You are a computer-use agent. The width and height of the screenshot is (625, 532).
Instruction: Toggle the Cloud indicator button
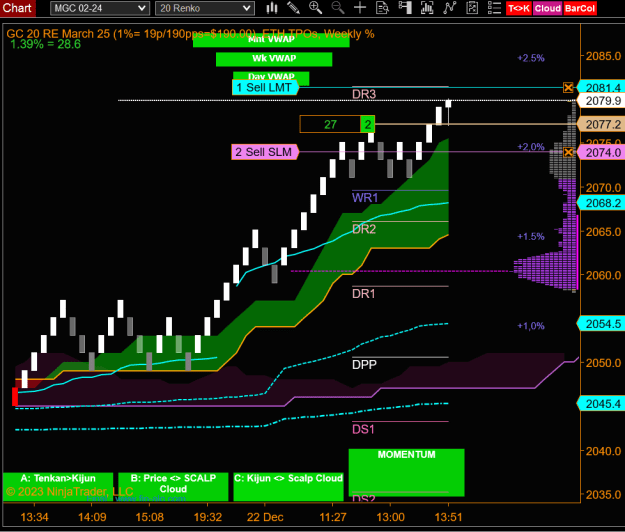pos(548,8)
